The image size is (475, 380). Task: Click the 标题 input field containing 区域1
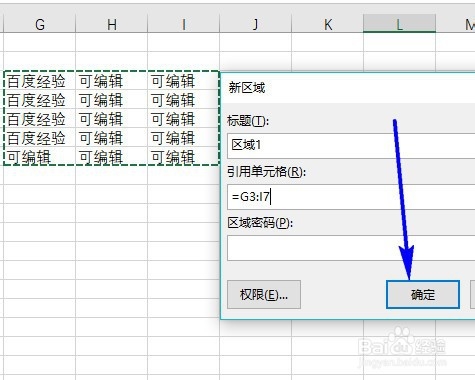pyautogui.click(x=351, y=146)
